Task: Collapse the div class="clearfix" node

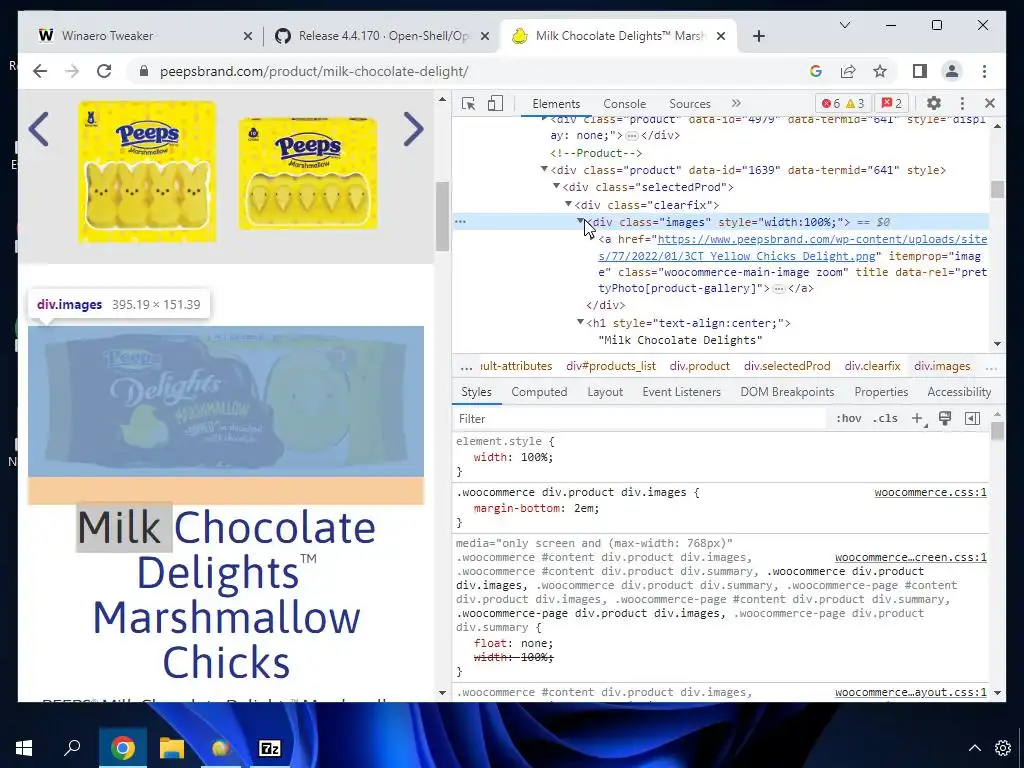Action: 568,204
